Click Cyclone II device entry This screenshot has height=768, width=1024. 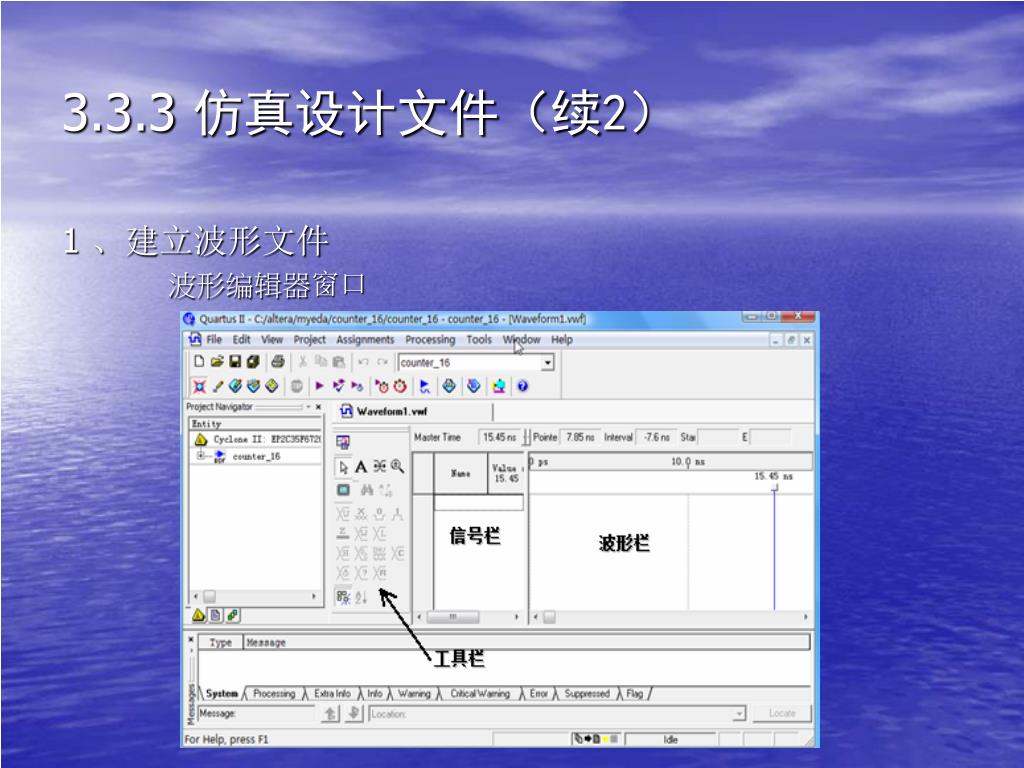[x=266, y=440]
